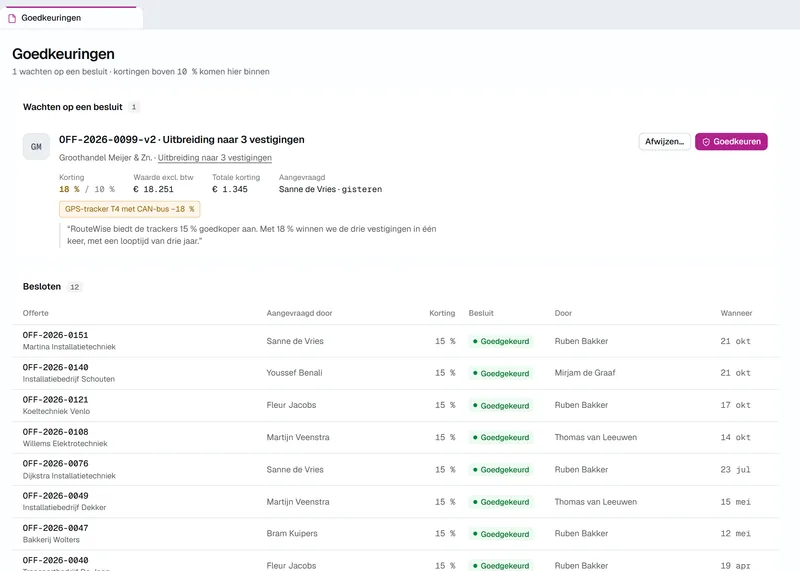Click Goedgekeurd badge in OFF-2026-0047 row
This screenshot has width=800, height=571.
(501, 534)
